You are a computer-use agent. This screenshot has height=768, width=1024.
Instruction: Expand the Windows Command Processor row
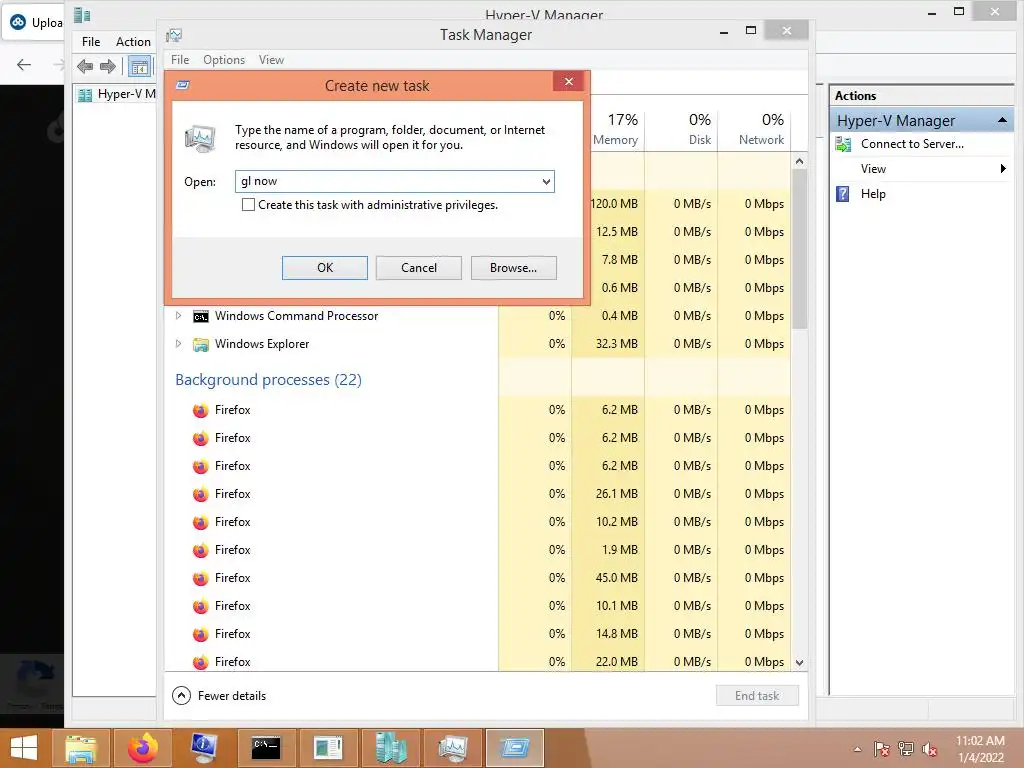pyautogui.click(x=178, y=316)
